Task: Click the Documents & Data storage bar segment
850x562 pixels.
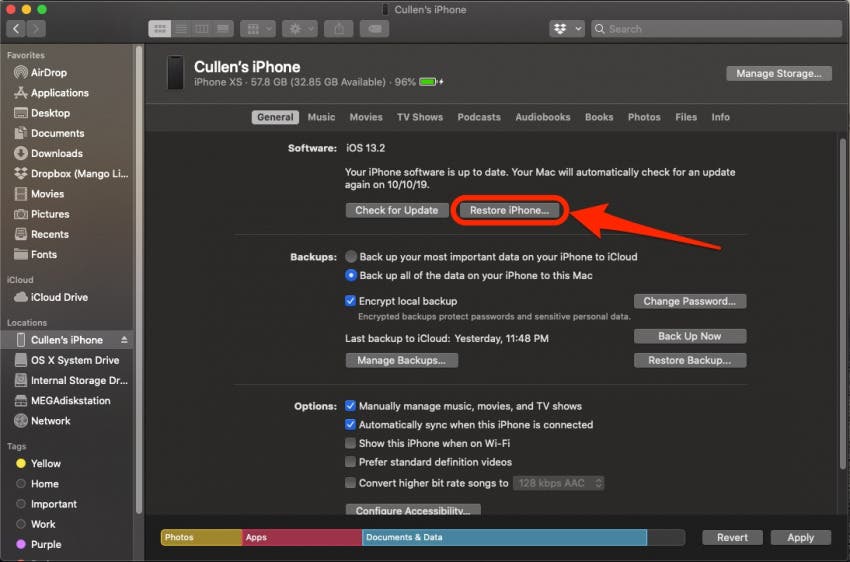Action: click(x=504, y=537)
